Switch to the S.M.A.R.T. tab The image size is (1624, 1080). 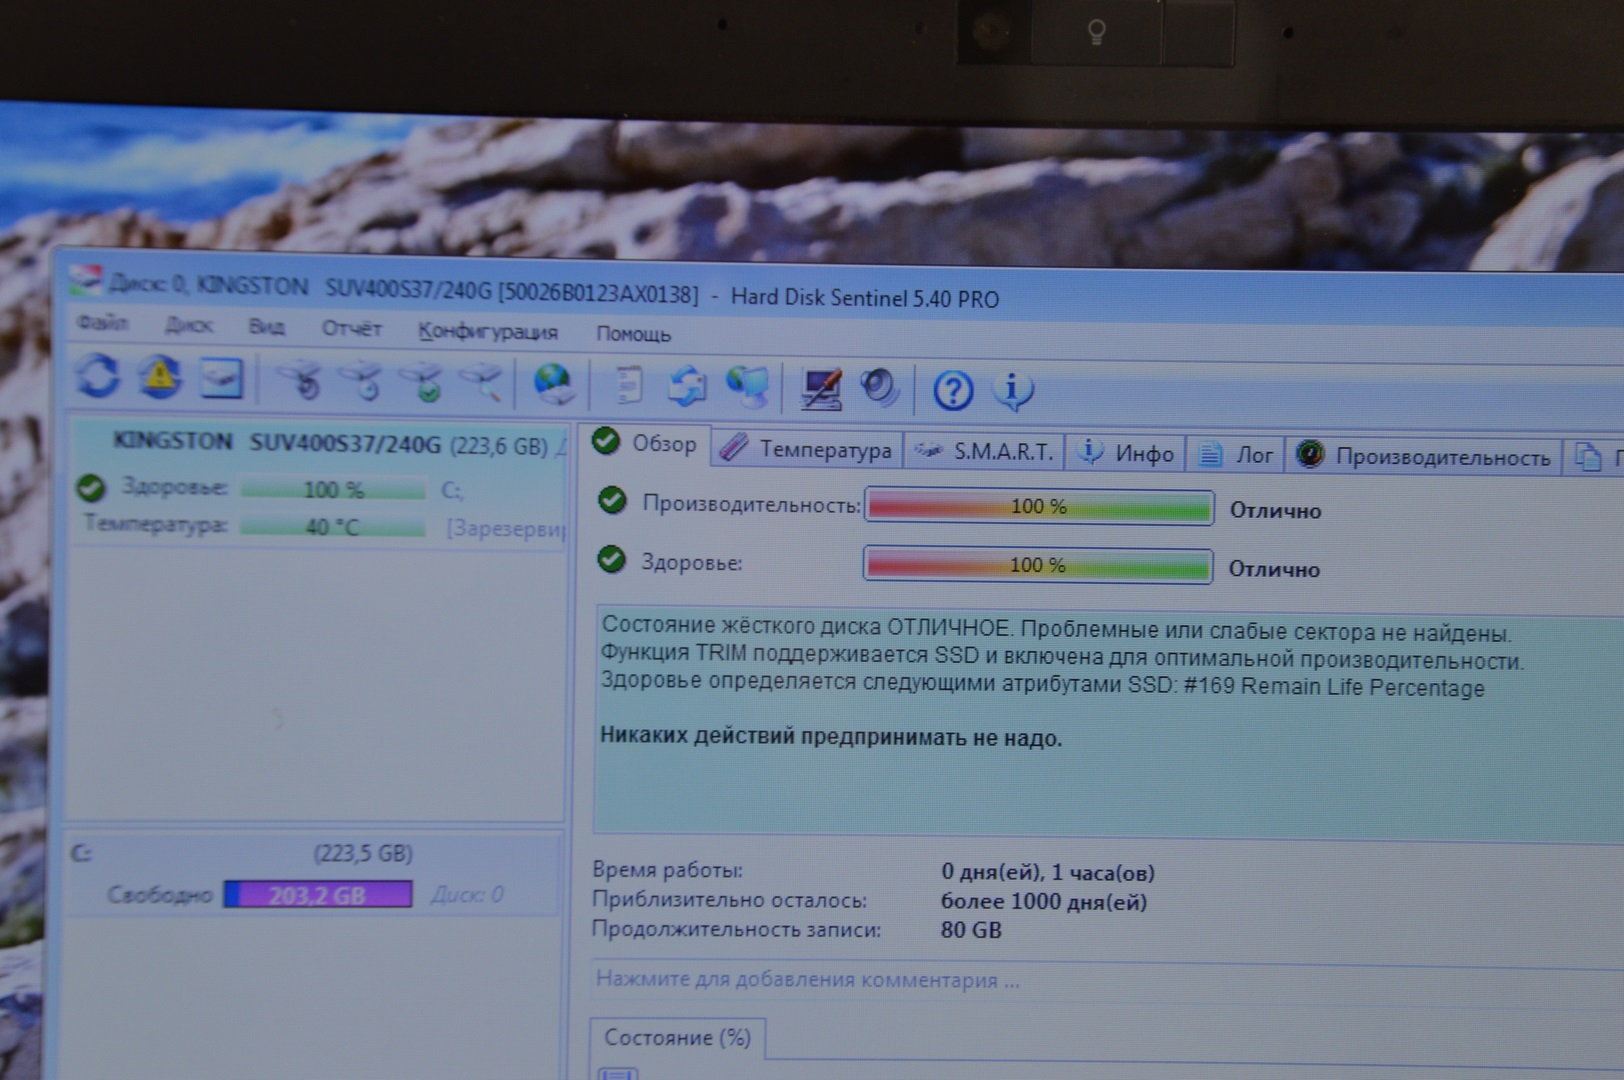click(x=985, y=452)
